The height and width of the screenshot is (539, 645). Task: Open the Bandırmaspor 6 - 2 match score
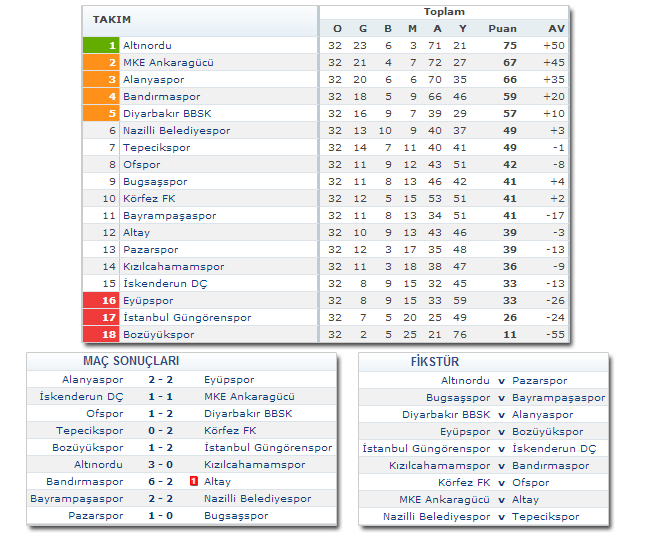pos(161,481)
